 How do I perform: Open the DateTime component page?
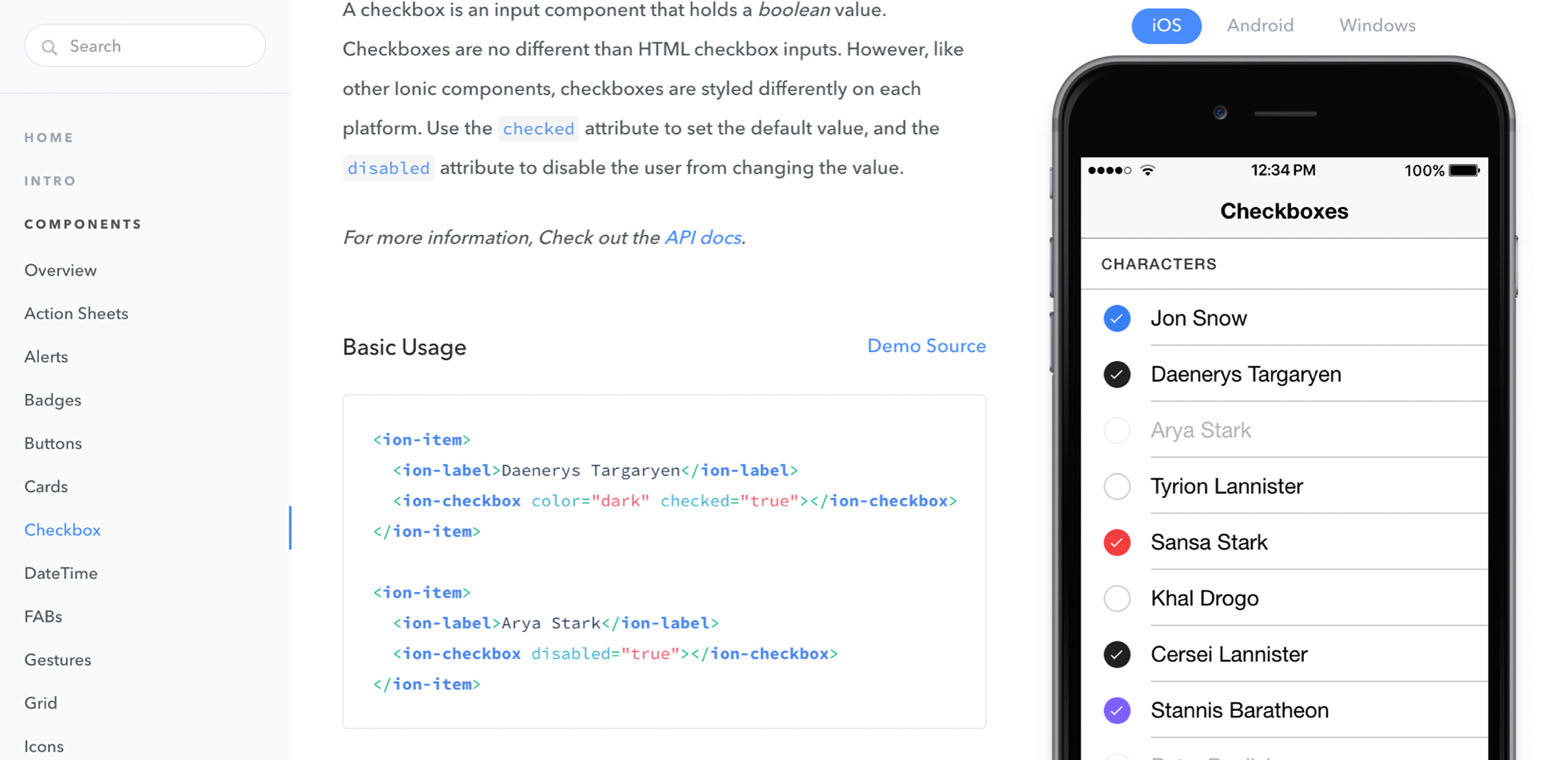coord(61,573)
